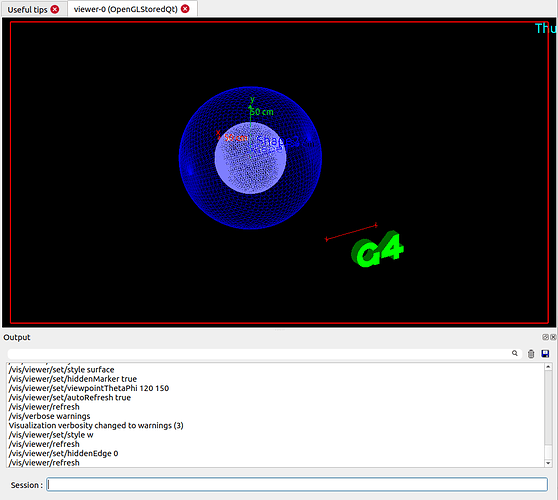Click the Output panel title
Screen dimensions: 558x500
click(17, 337)
